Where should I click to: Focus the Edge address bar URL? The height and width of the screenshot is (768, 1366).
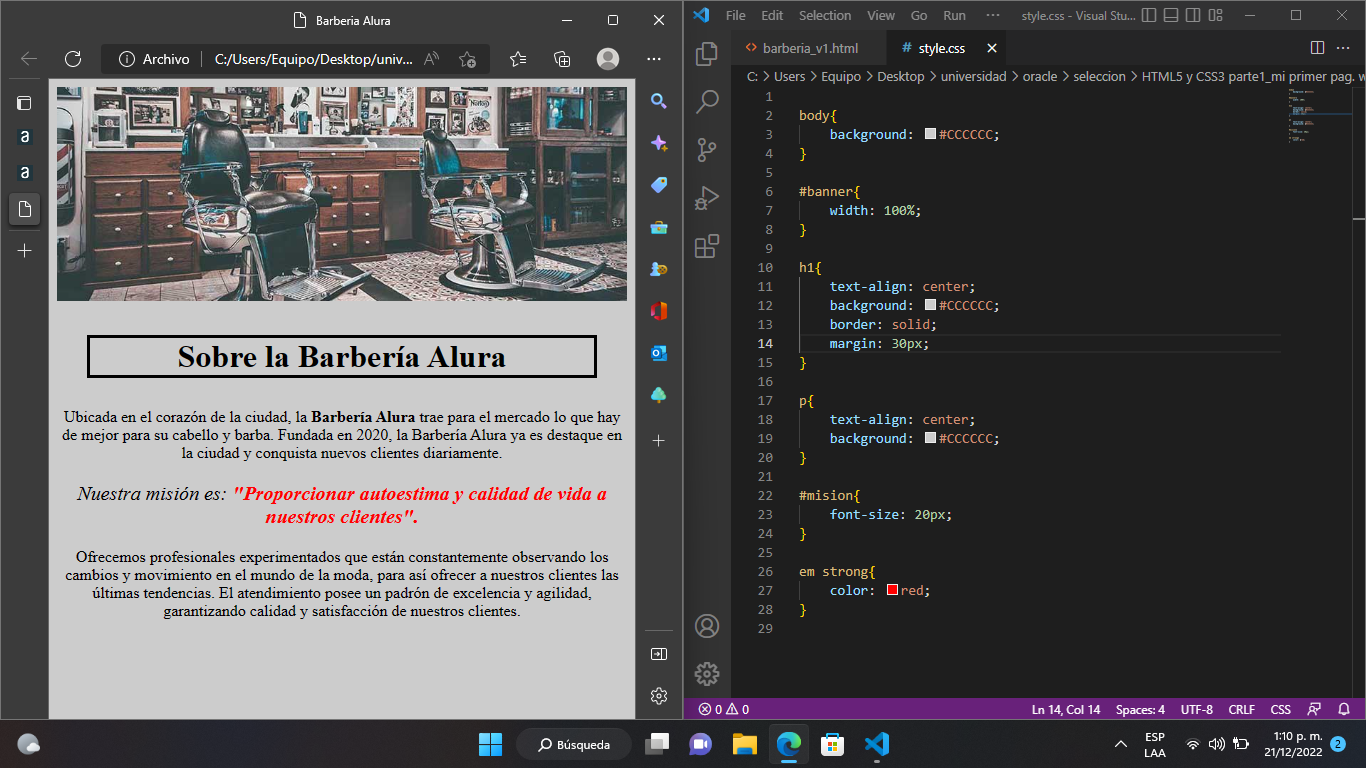coord(313,59)
